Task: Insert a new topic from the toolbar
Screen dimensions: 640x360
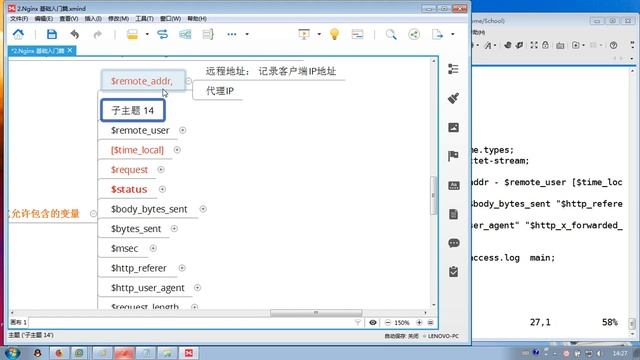Action: 132,34
